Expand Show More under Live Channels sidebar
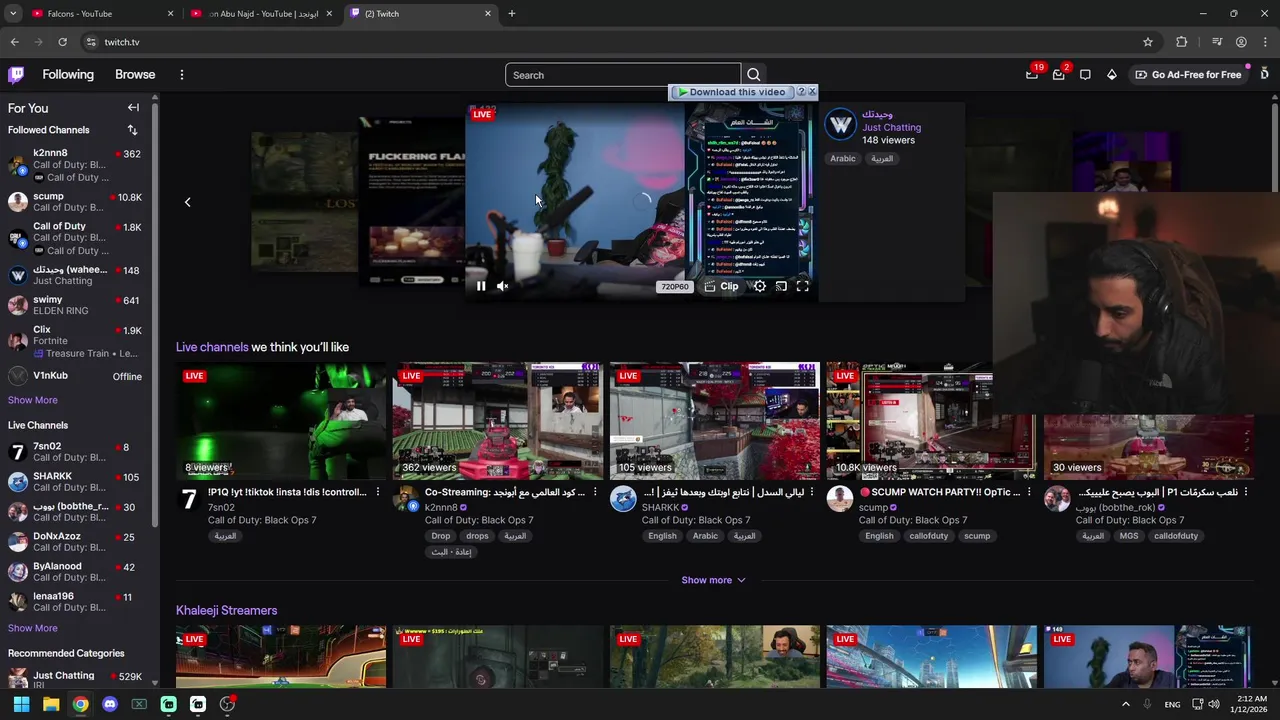 (33, 628)
